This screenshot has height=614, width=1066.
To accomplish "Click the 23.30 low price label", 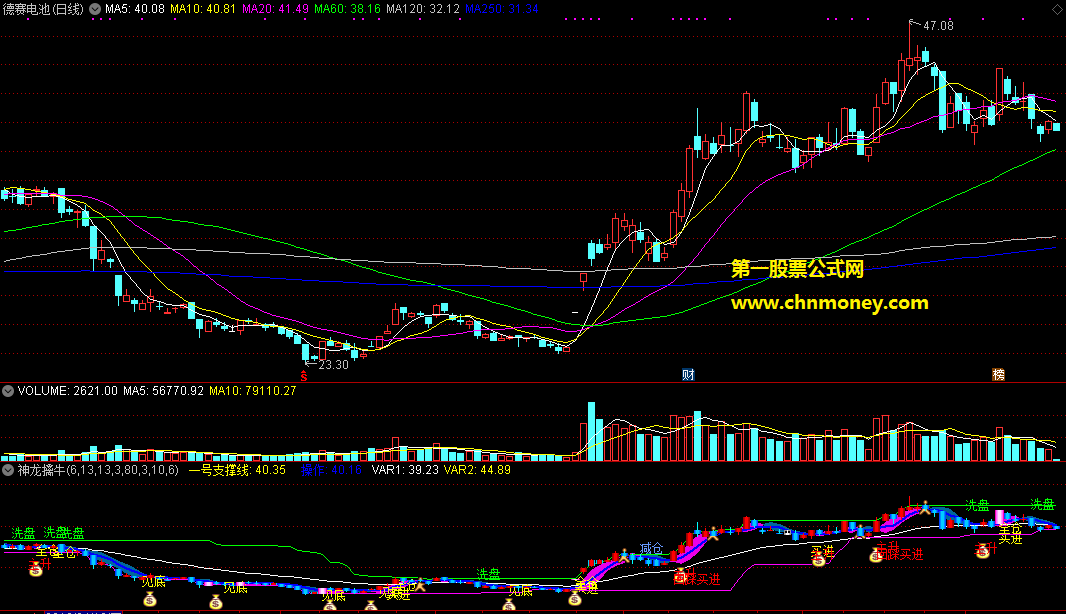I will click(333, 365).
